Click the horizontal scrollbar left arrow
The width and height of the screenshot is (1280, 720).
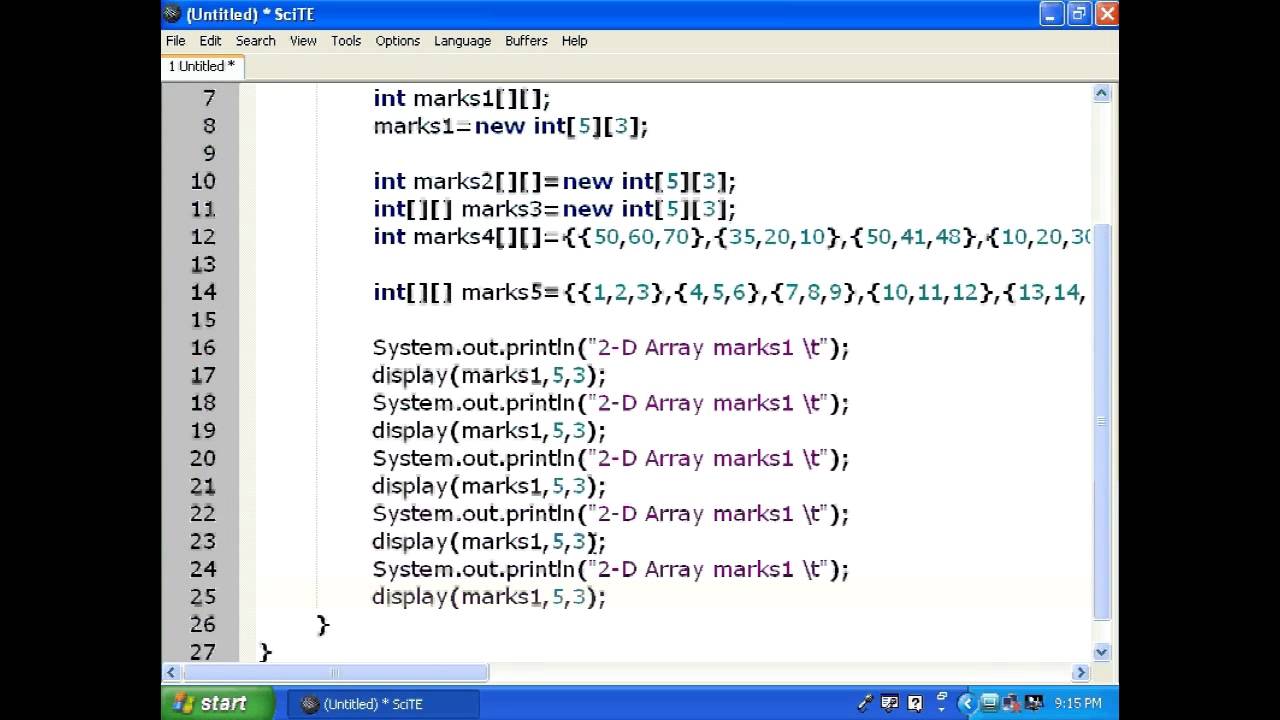[x=171, y=673]
